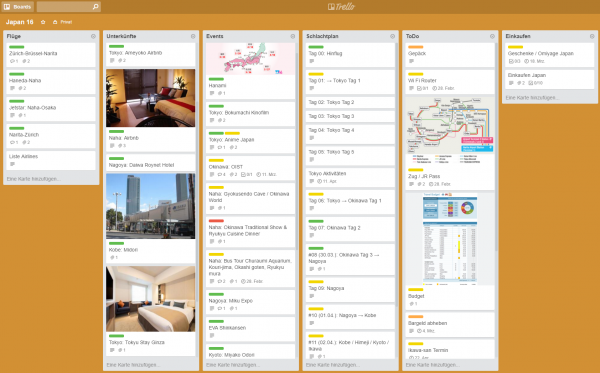Viewport: 600px width, 373px height.
Task: Click checklist badge on Okinawa: OIST card
Action: (x=247, y=175)
